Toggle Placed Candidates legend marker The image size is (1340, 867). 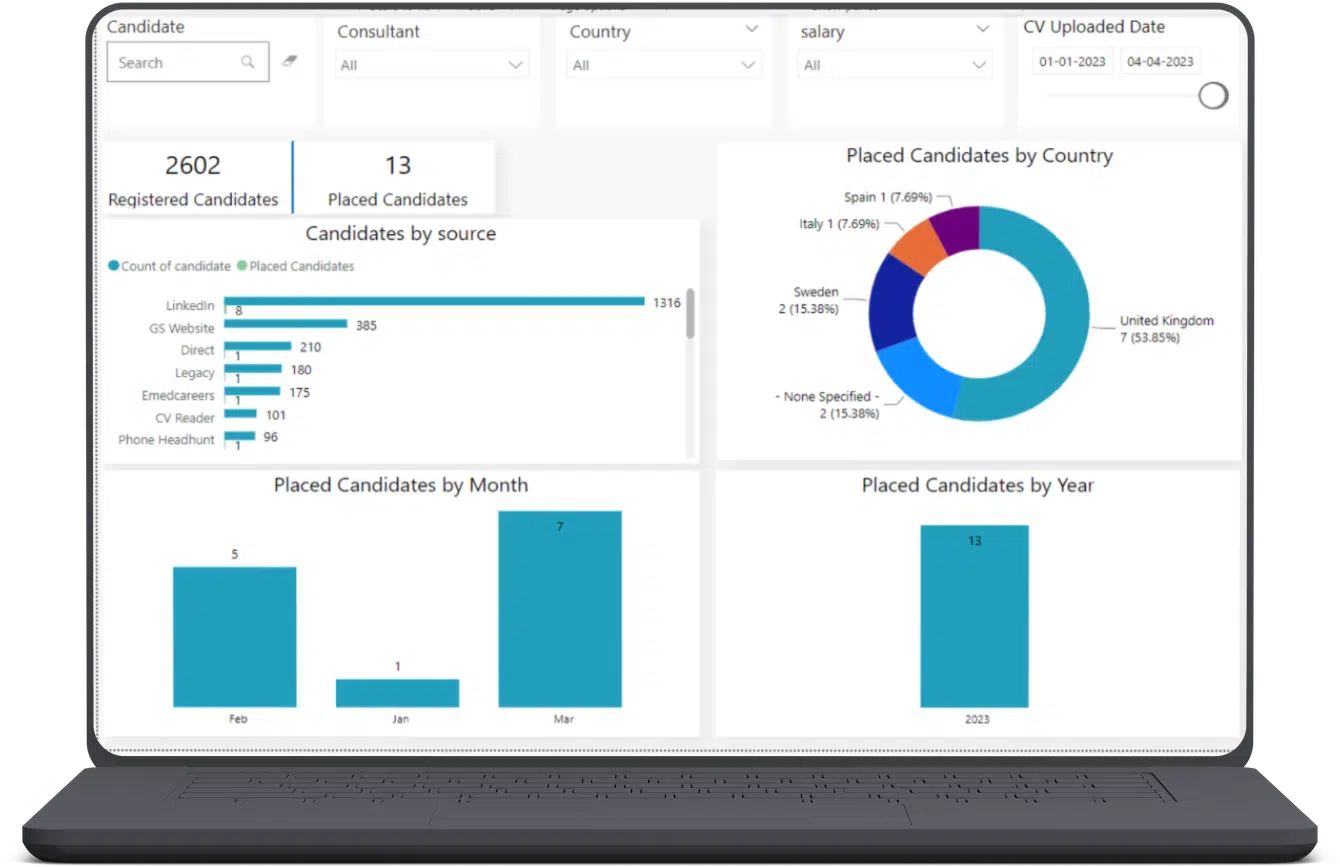[x=241, y=266]
